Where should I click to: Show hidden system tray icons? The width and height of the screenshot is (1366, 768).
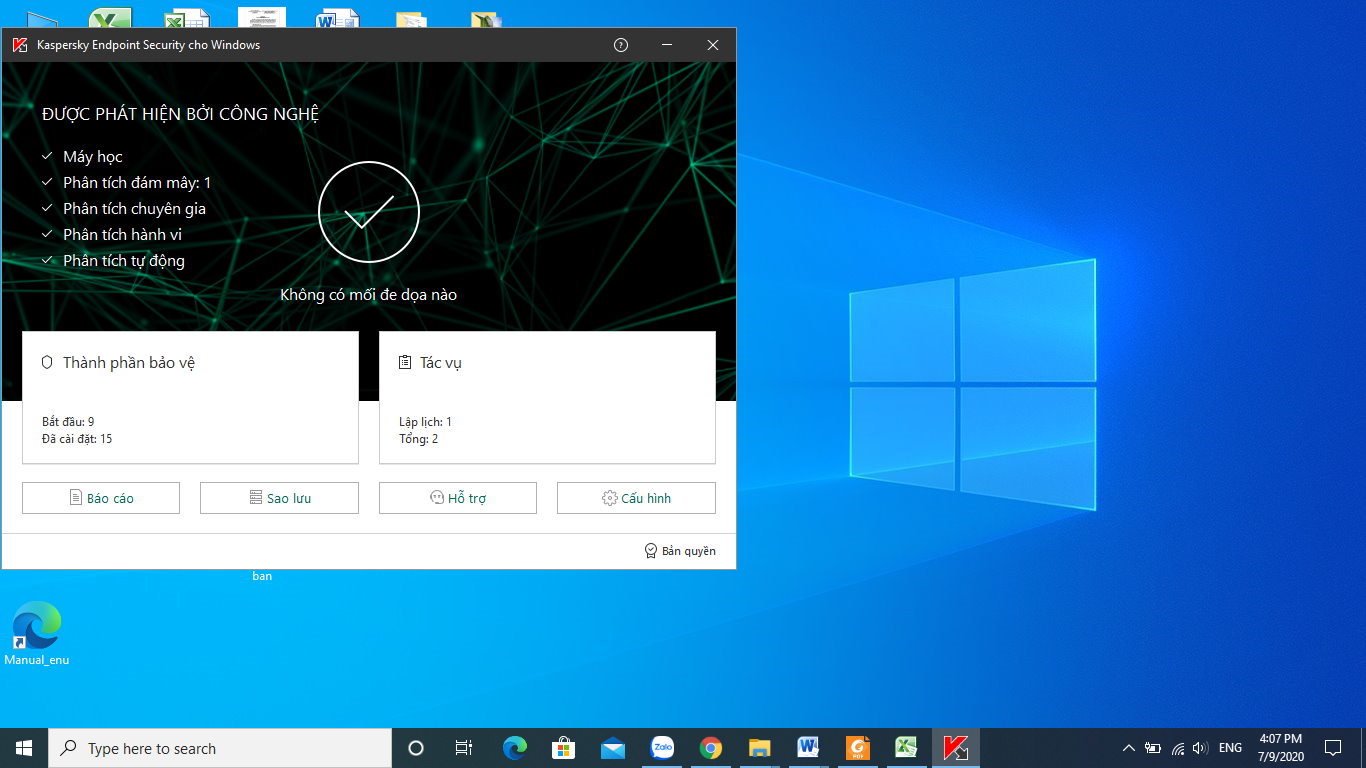pos(1129,748)
